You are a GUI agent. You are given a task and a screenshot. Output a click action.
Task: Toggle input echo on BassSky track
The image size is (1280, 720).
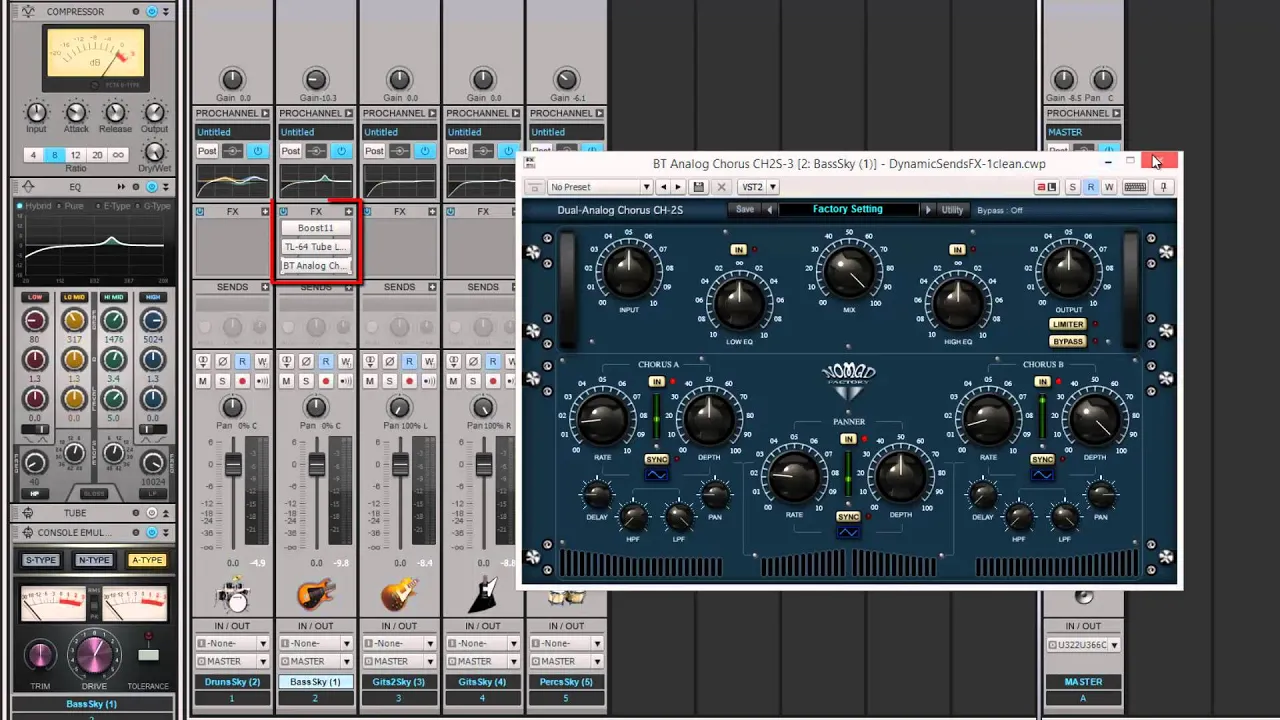tap(346, 381)
